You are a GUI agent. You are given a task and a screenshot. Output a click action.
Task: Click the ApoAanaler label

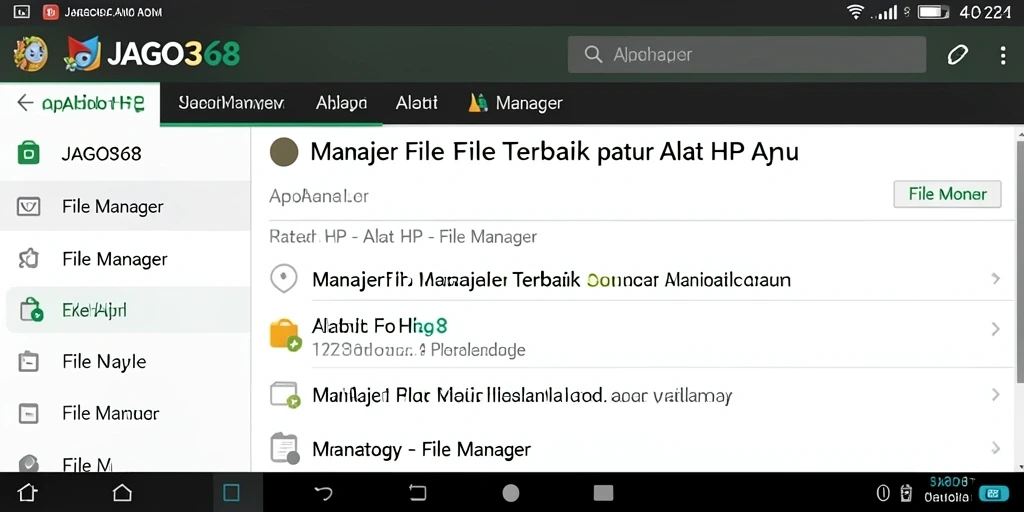pos(319,195)
